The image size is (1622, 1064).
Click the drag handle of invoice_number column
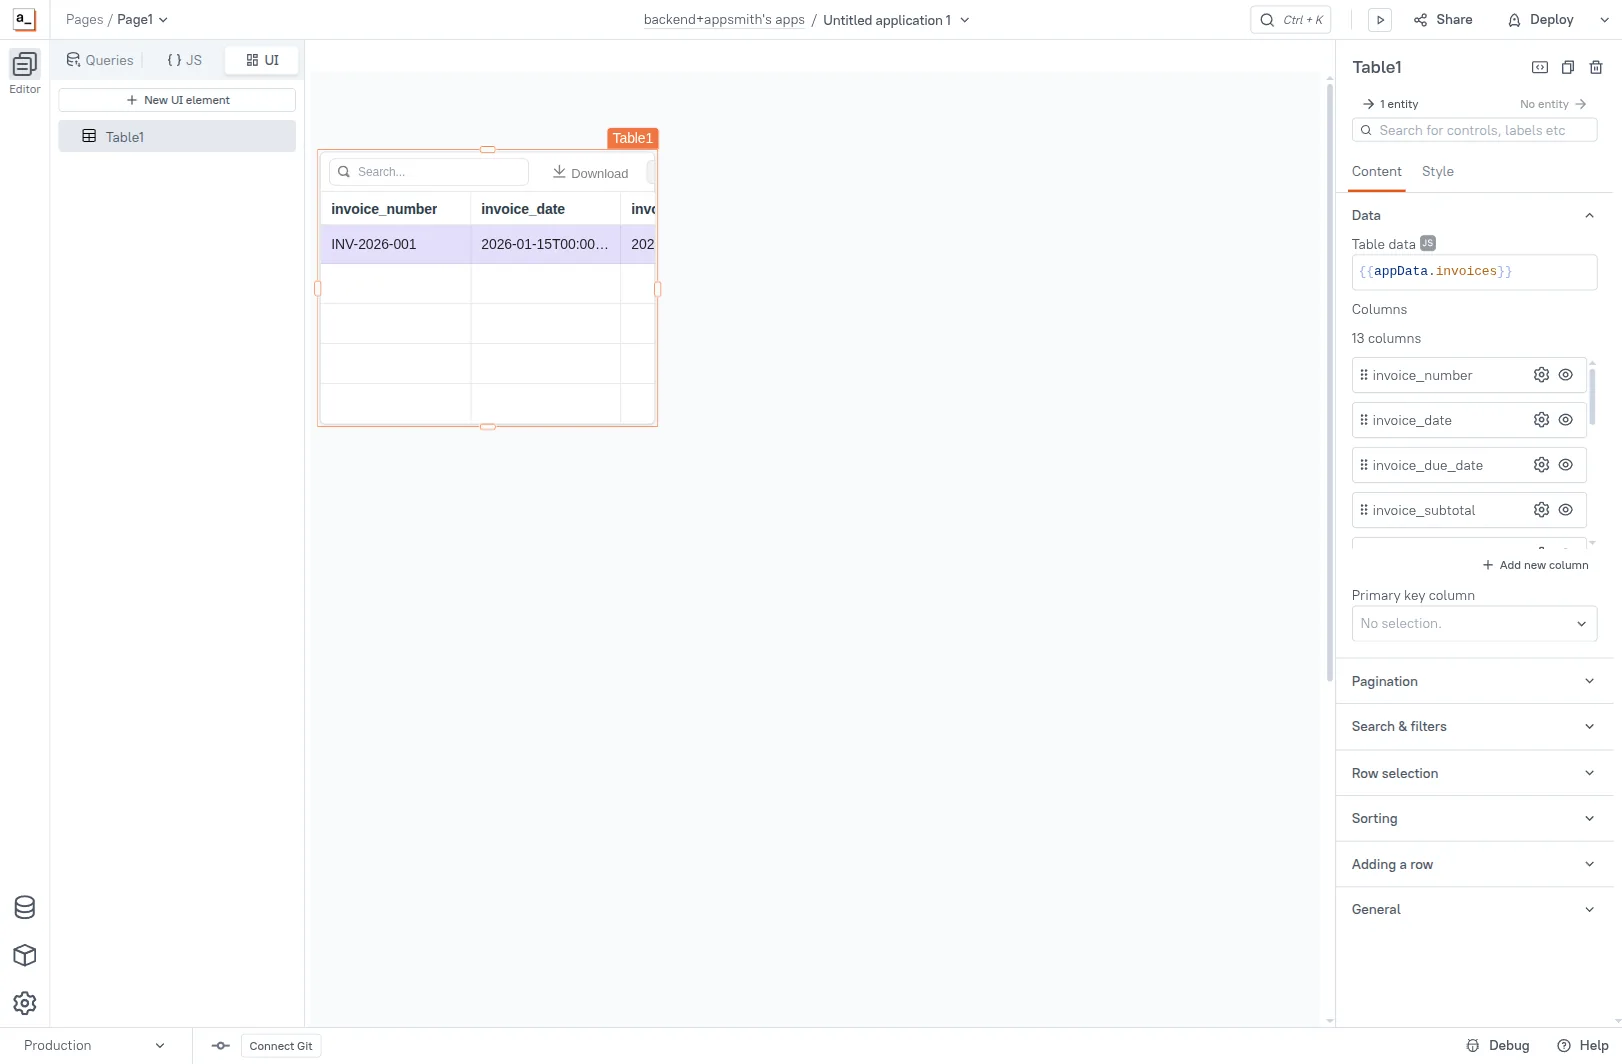point(1364,375)
